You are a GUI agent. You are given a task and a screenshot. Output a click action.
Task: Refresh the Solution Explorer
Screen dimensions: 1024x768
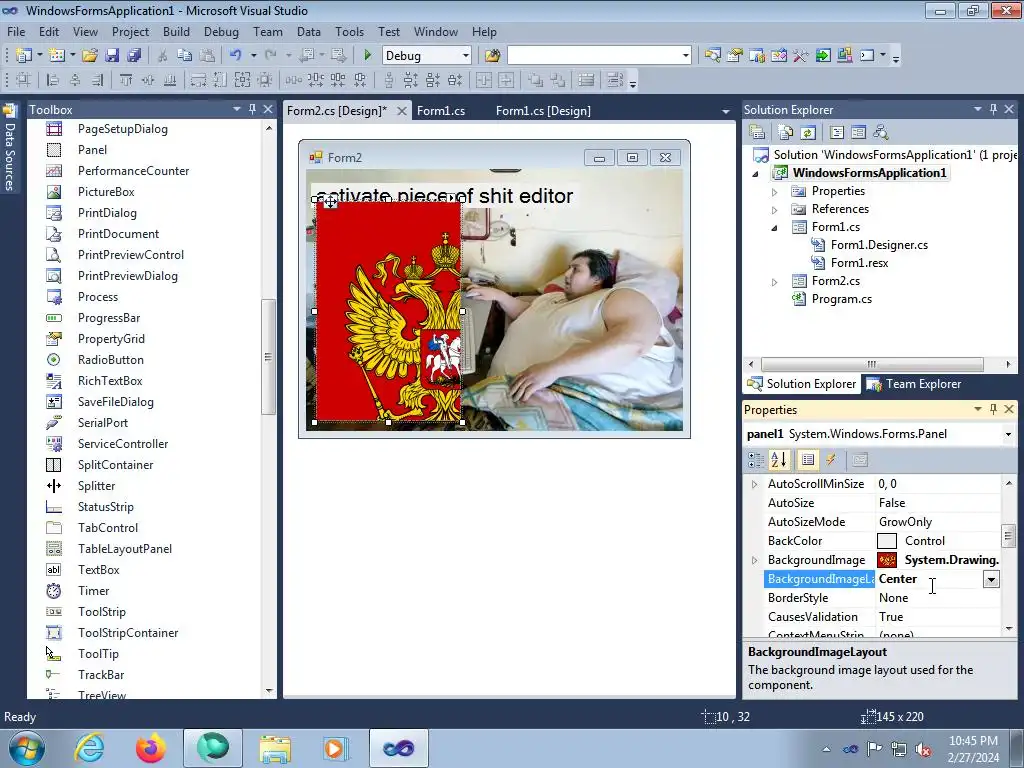point(808,133)
